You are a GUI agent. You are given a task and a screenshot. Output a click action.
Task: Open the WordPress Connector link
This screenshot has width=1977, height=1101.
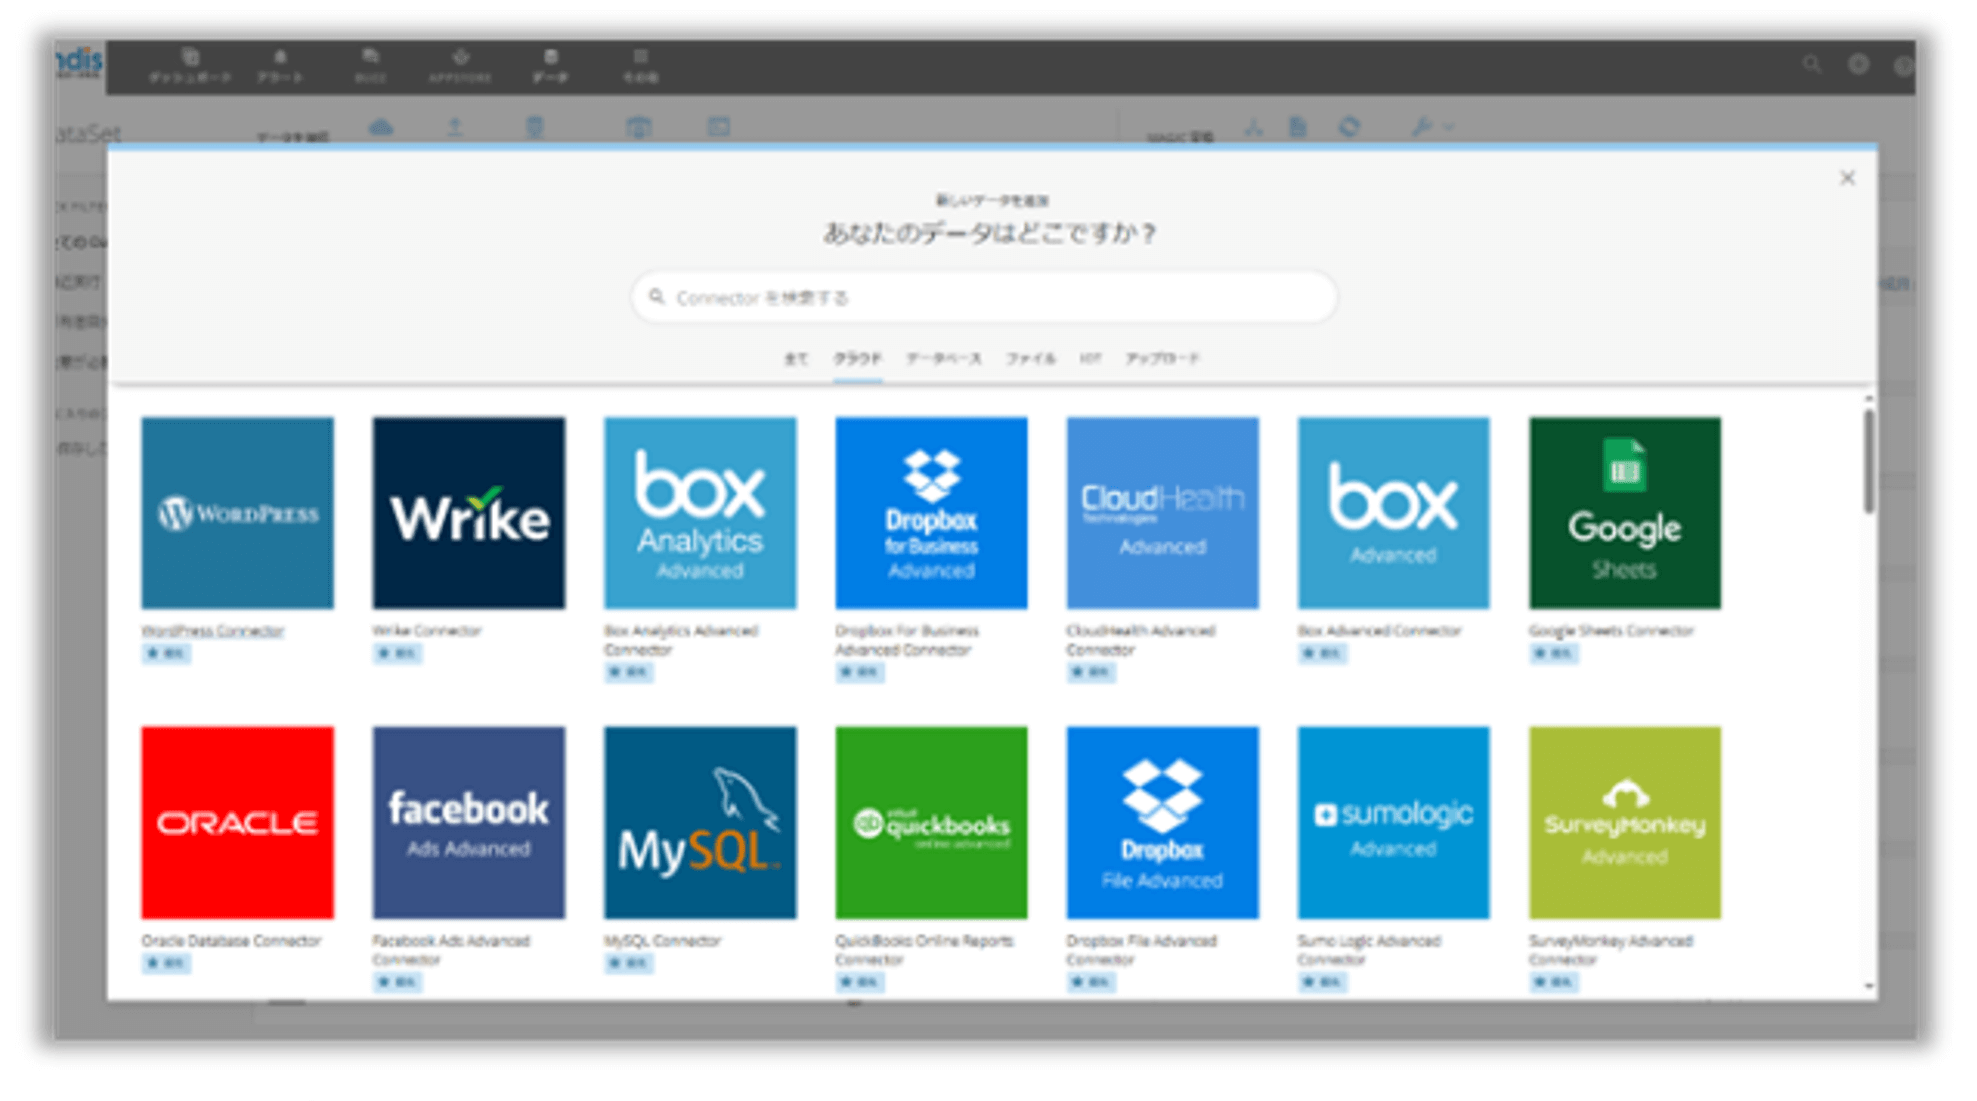click(212, 631)
